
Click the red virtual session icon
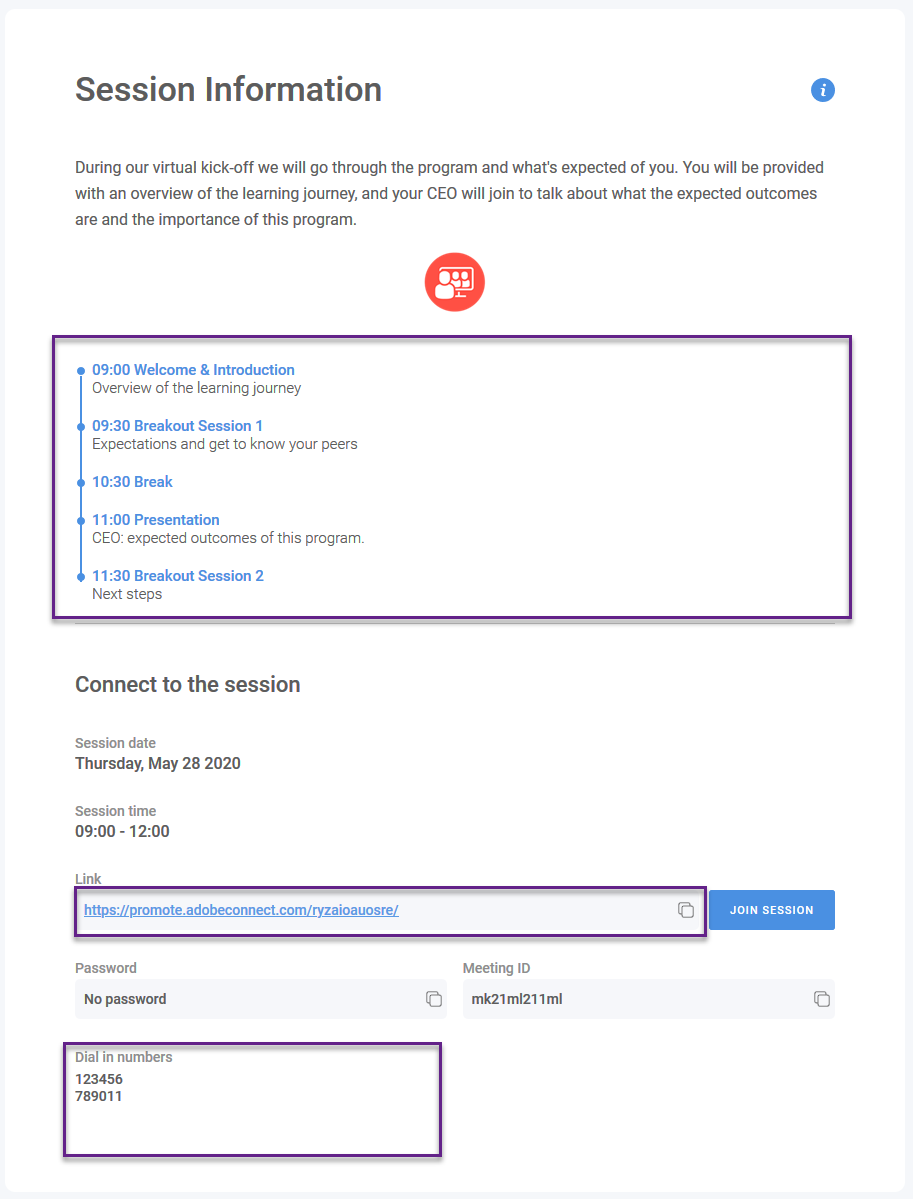pos(455,282)
